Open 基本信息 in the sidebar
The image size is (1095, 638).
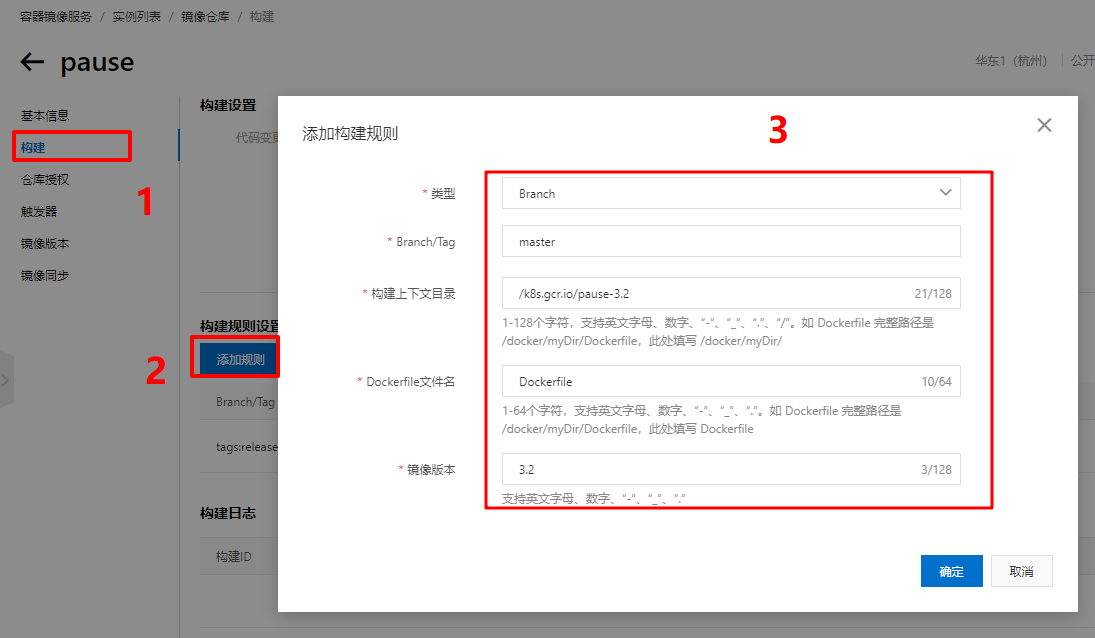[45, 116]
